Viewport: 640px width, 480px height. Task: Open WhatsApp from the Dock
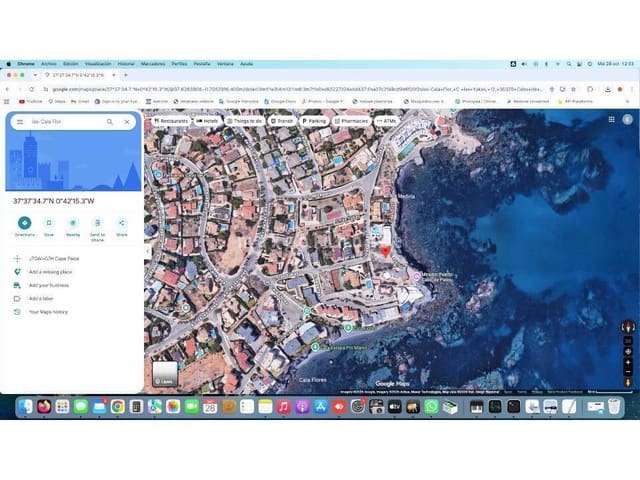pyautogui.click(x=431, y=407)
